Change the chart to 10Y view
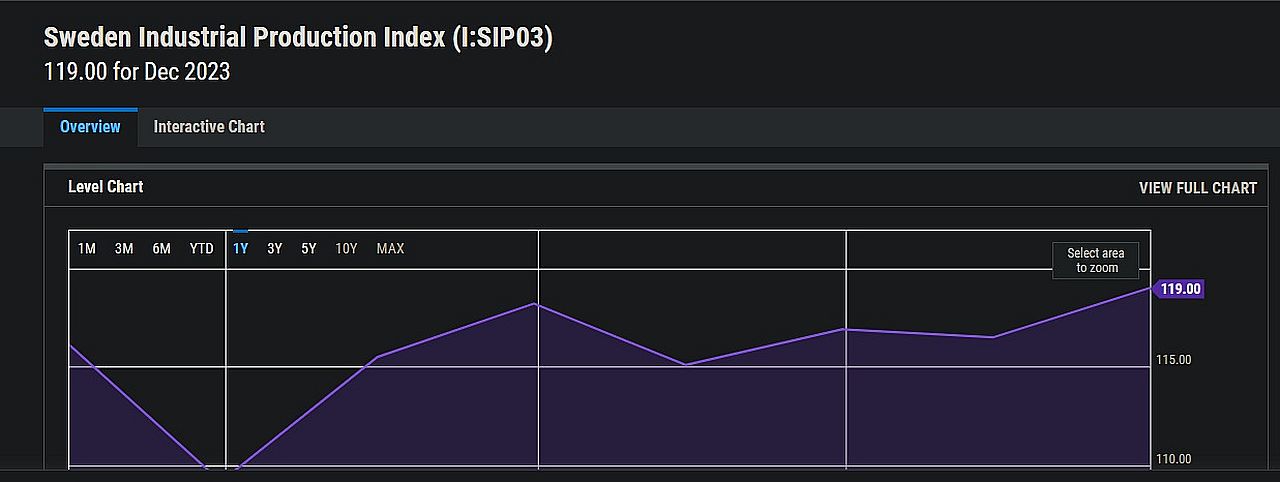 [346, 249]
